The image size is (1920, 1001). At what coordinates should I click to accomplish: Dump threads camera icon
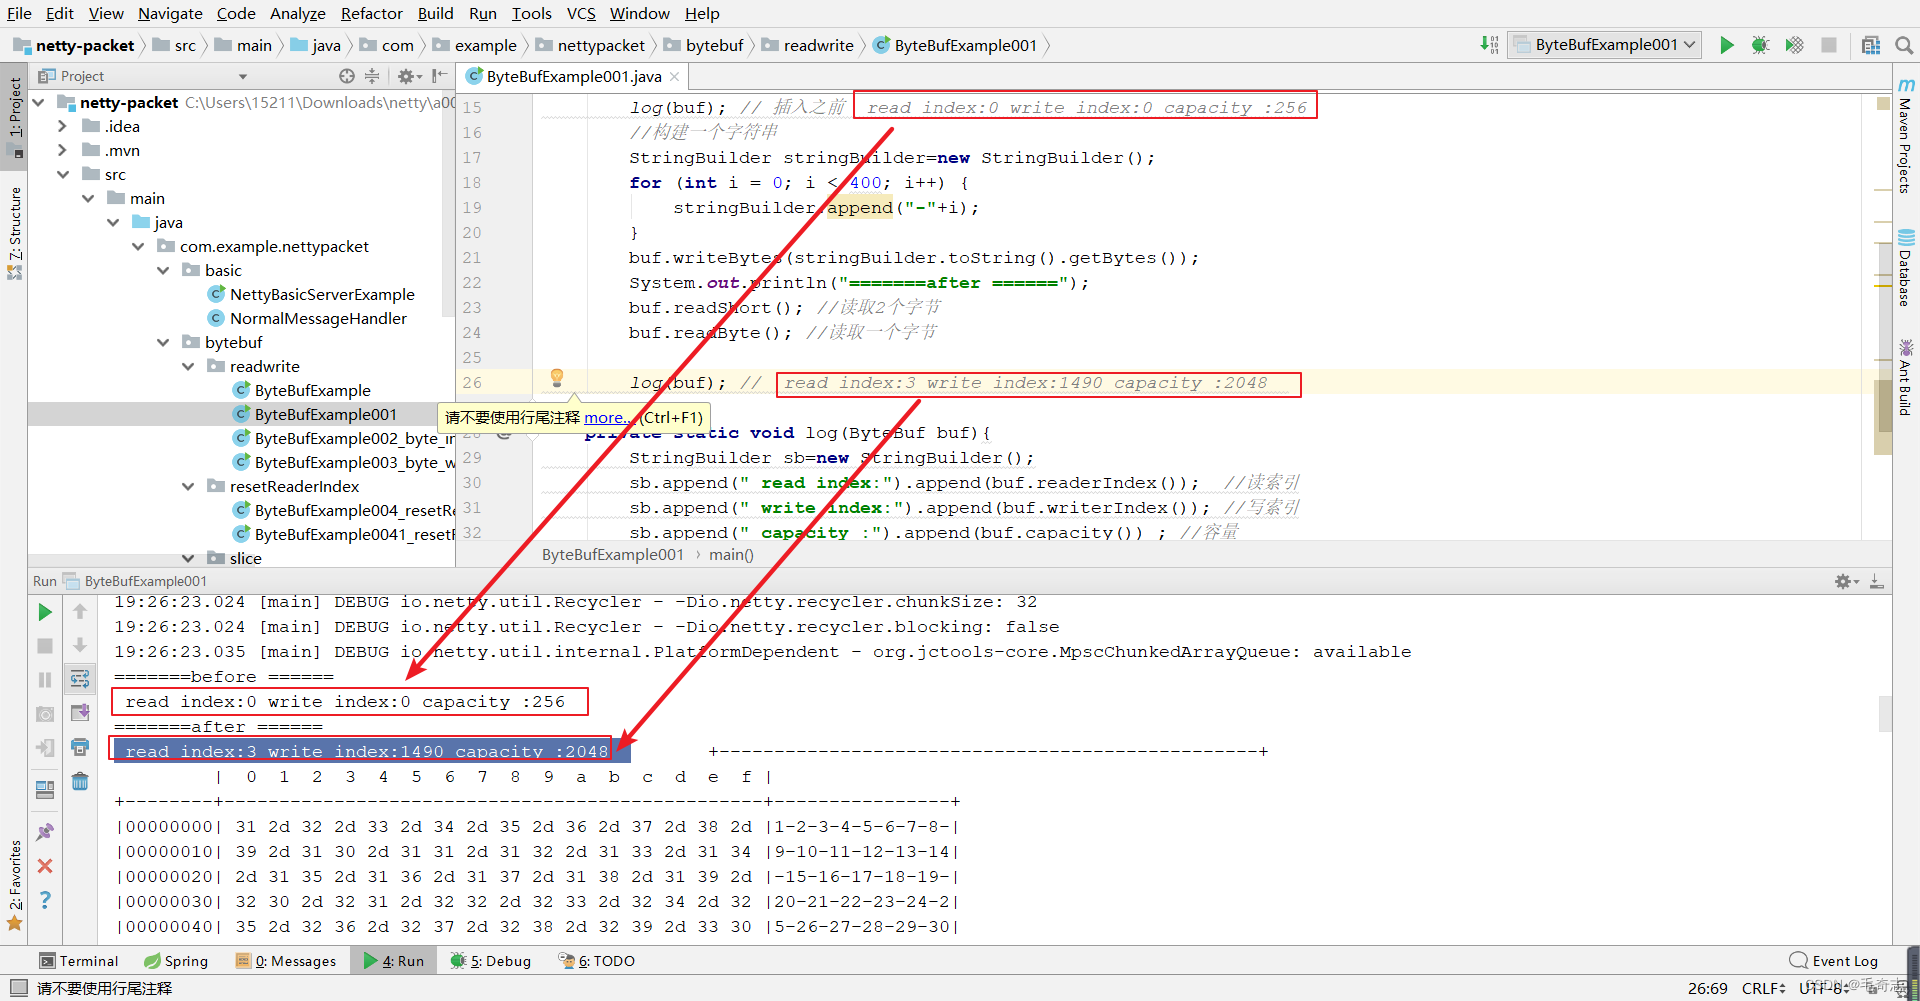(45, 714)
